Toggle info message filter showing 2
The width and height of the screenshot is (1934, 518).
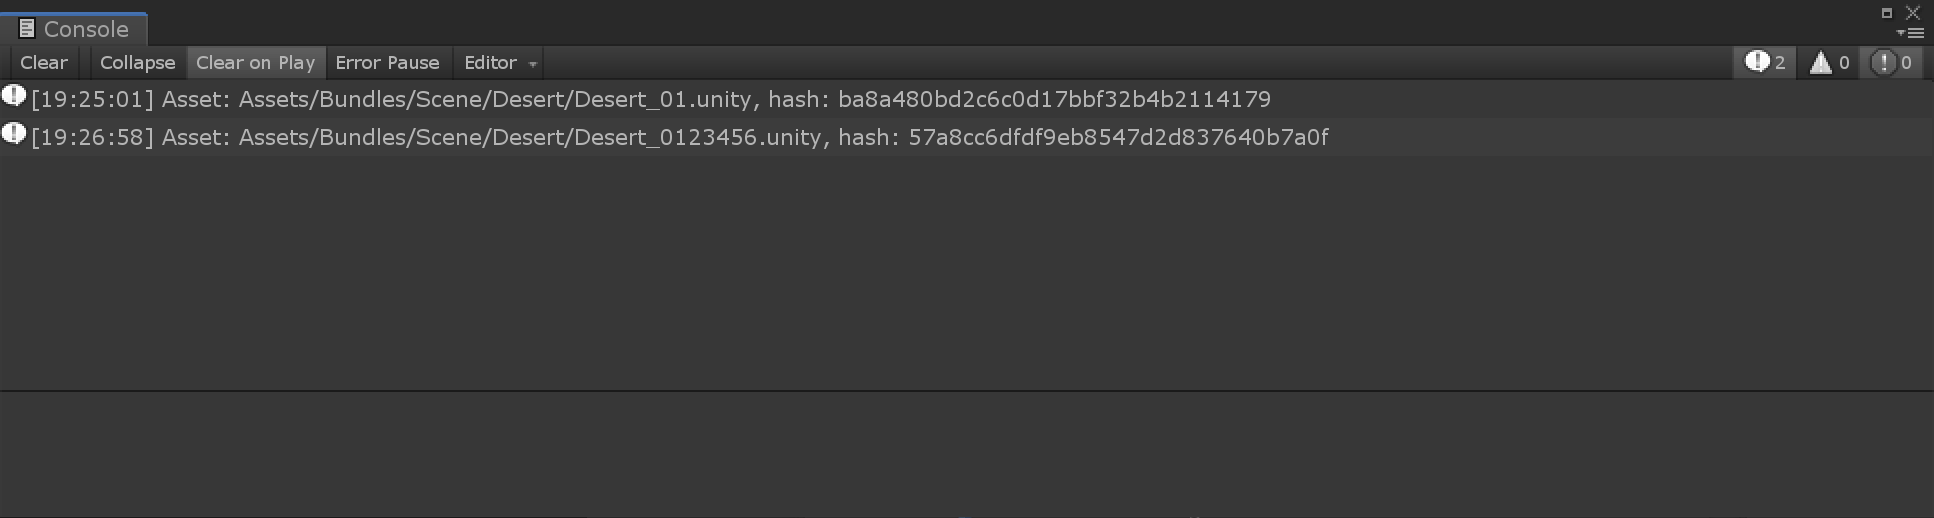tap(1765, 62)
